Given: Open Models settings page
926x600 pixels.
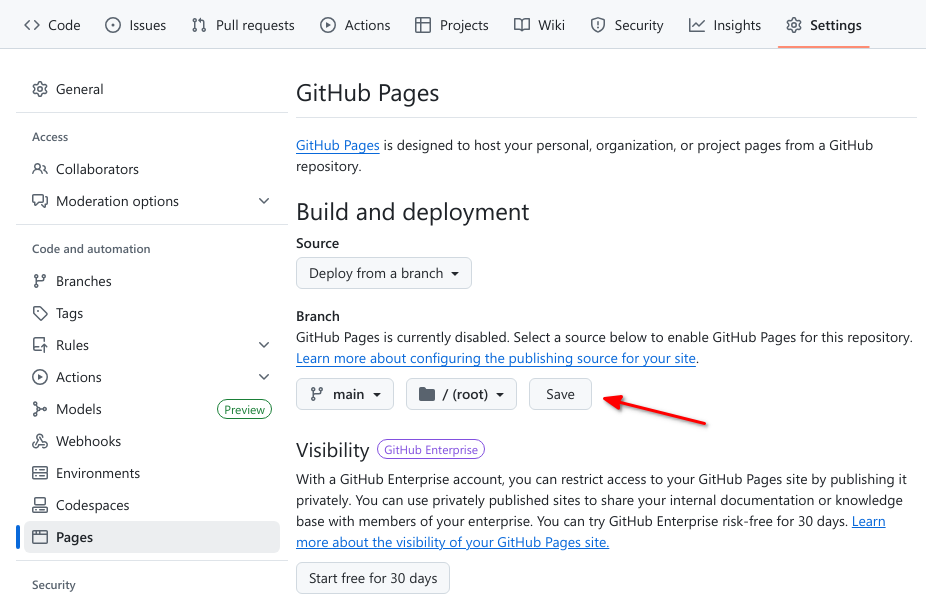Looking at the screenshot, I should point(152,409).
